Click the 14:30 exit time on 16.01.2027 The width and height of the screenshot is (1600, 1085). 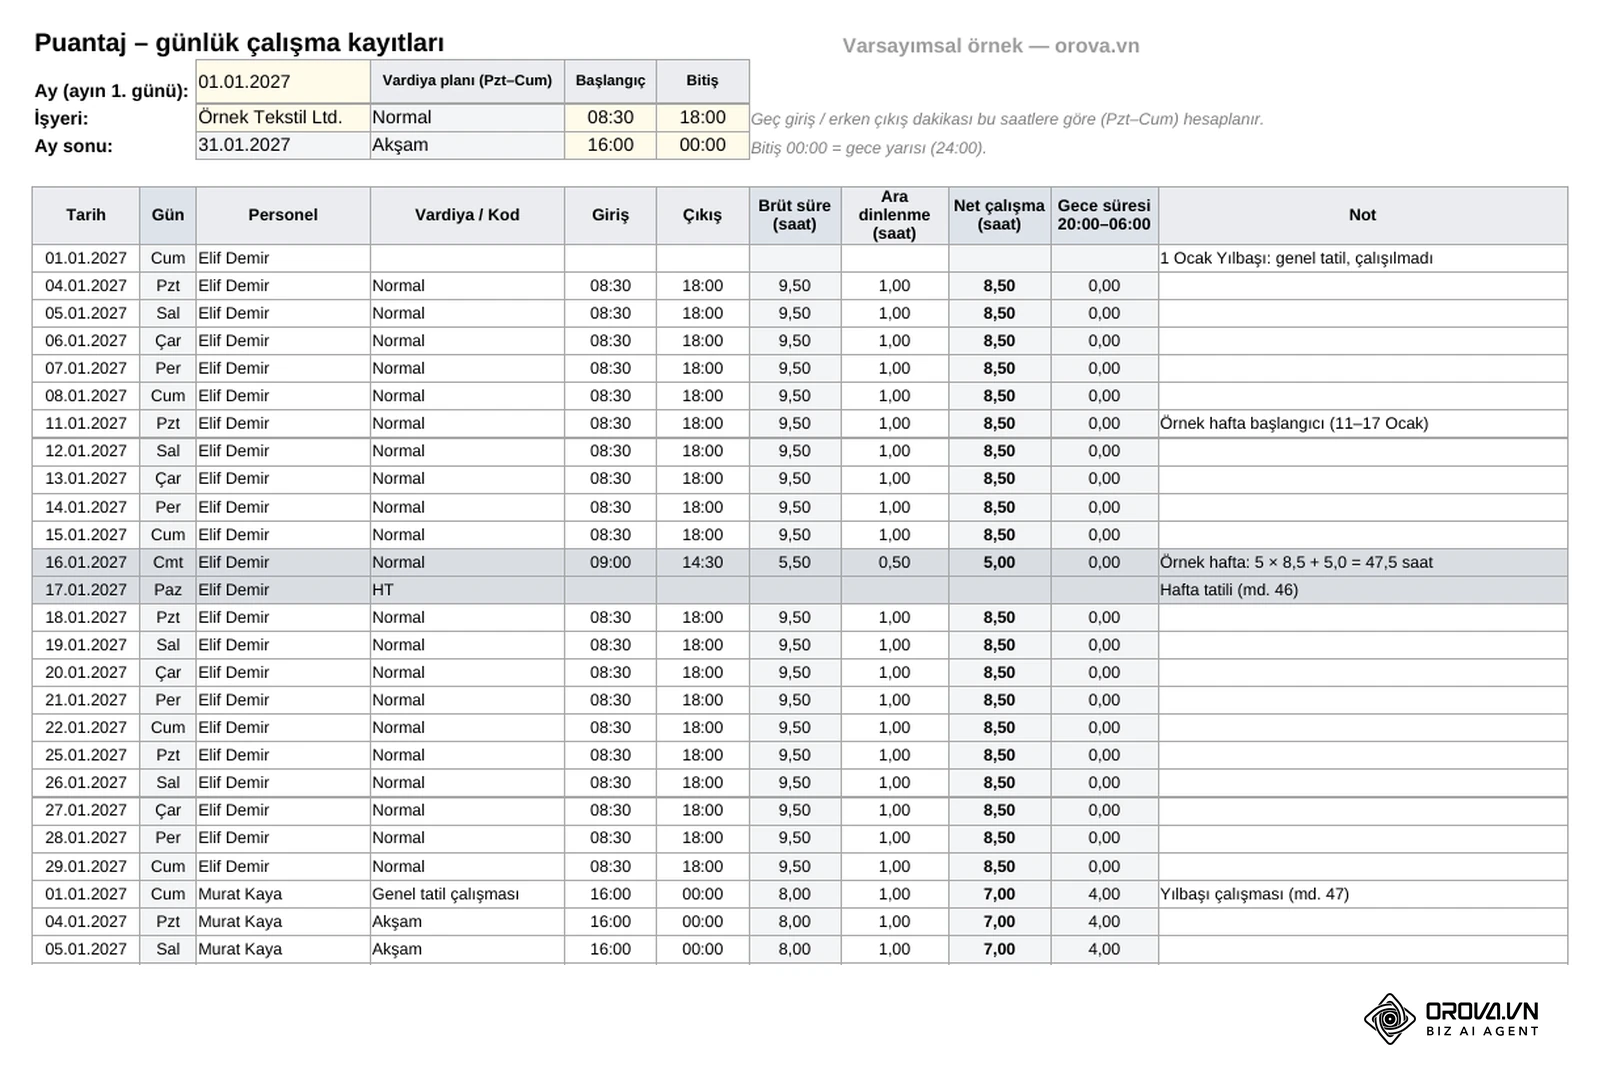tap(702, 562)
